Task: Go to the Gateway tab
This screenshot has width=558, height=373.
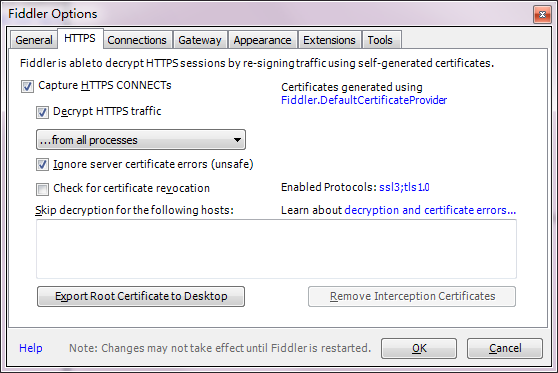Action: pyautogui.click(x=200, y=40)
